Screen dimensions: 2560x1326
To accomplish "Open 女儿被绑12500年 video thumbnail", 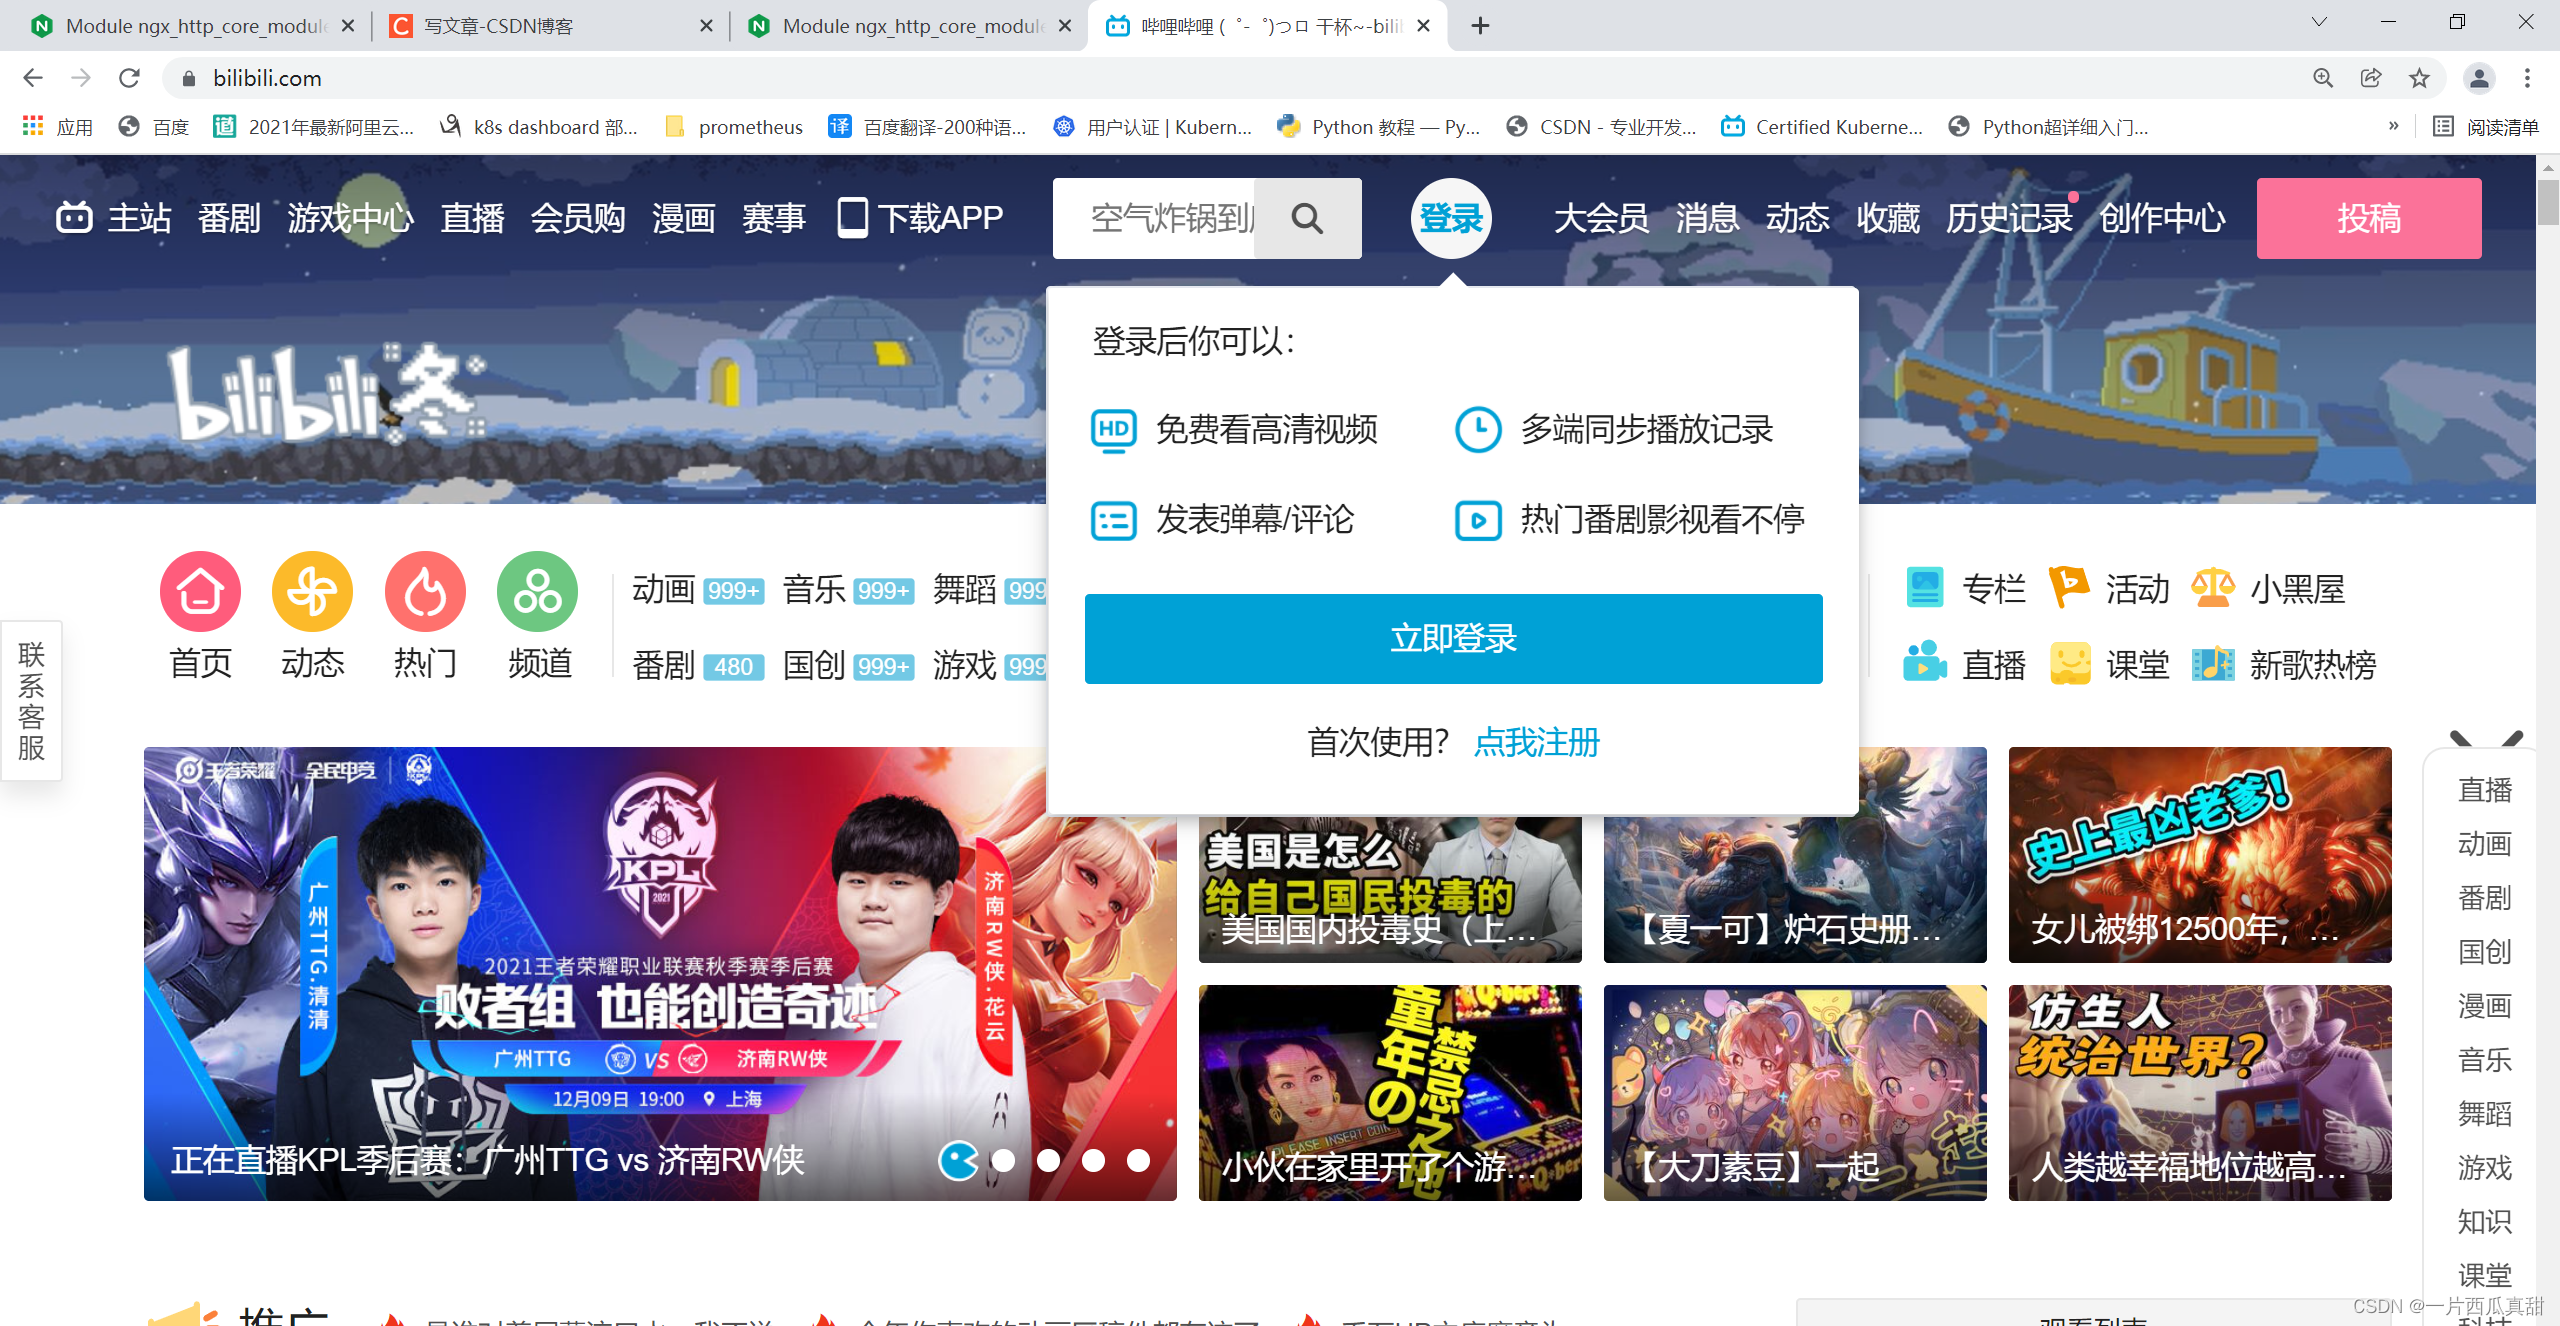I will tap(2200, 855).
